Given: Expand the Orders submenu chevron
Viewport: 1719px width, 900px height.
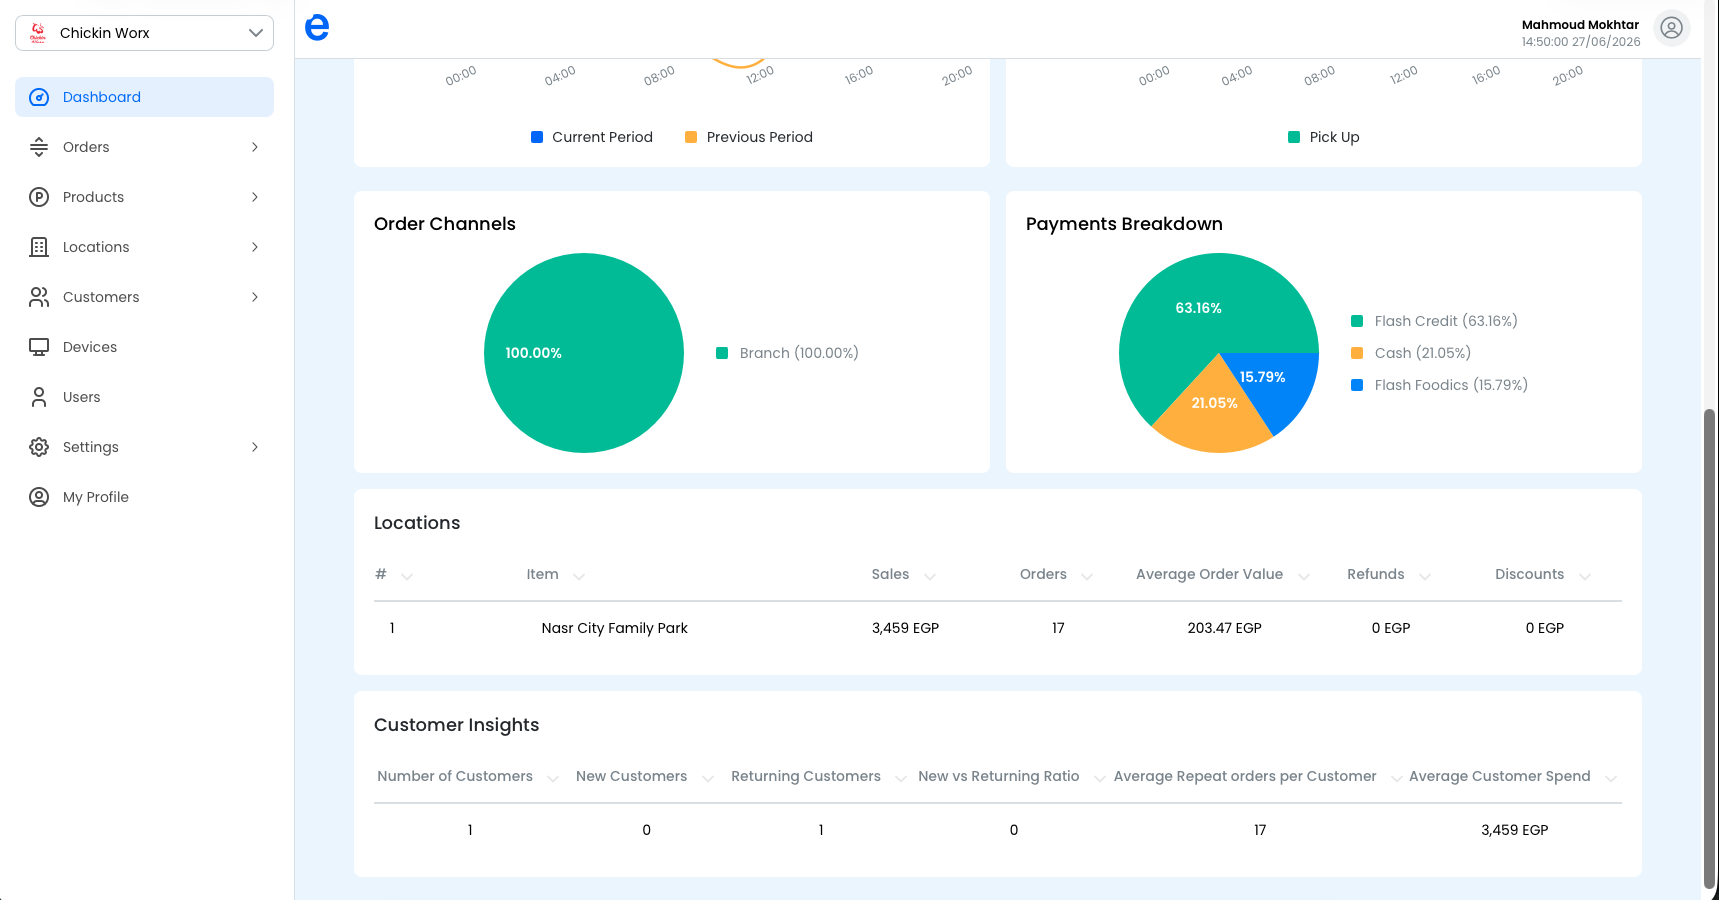Looking at the screenshot, I should (255, 147).
